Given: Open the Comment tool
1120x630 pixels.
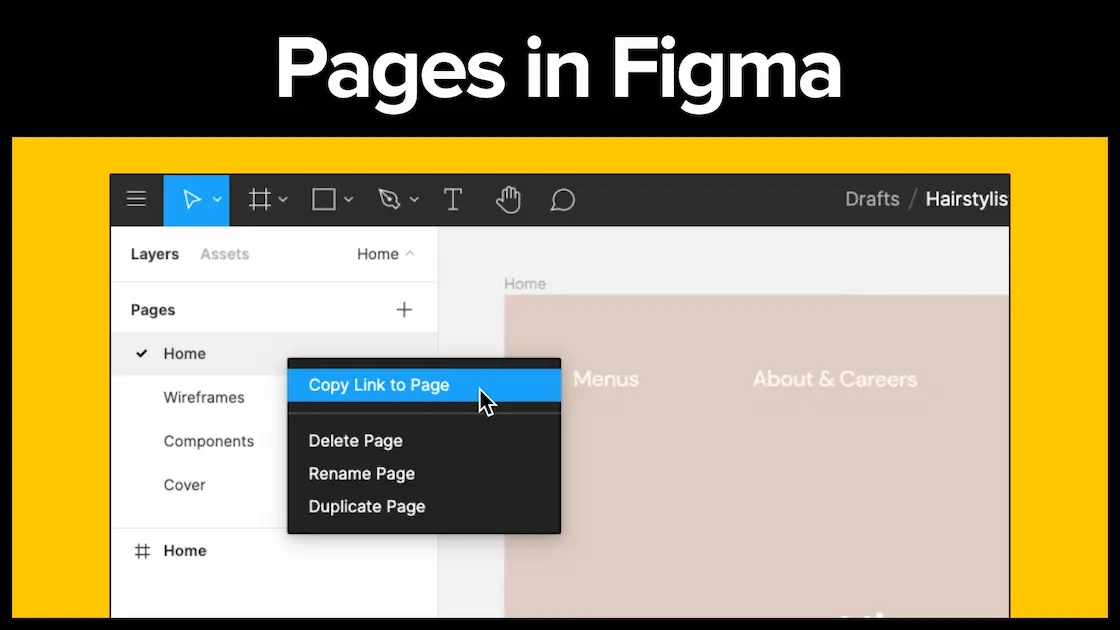Looking at the screenshot, I should click(x=562, y=200).
